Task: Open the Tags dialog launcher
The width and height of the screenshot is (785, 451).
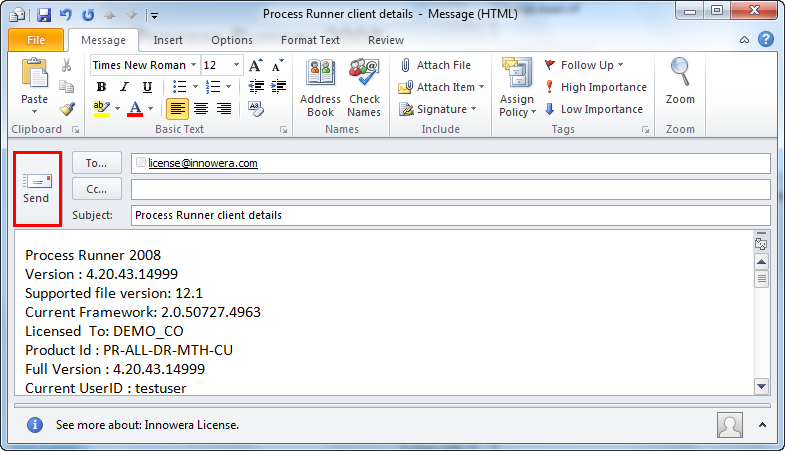Action: point(646,130)
